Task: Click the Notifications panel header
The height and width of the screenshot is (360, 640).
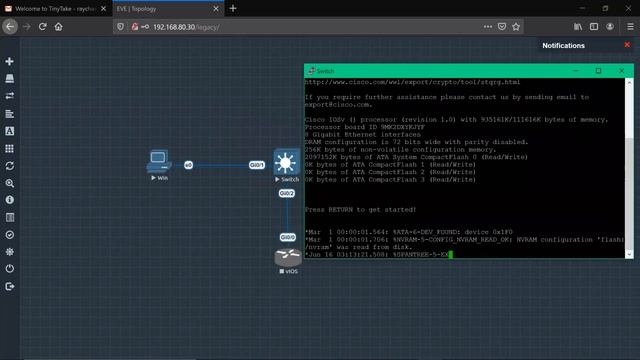Action: point(563,46)
